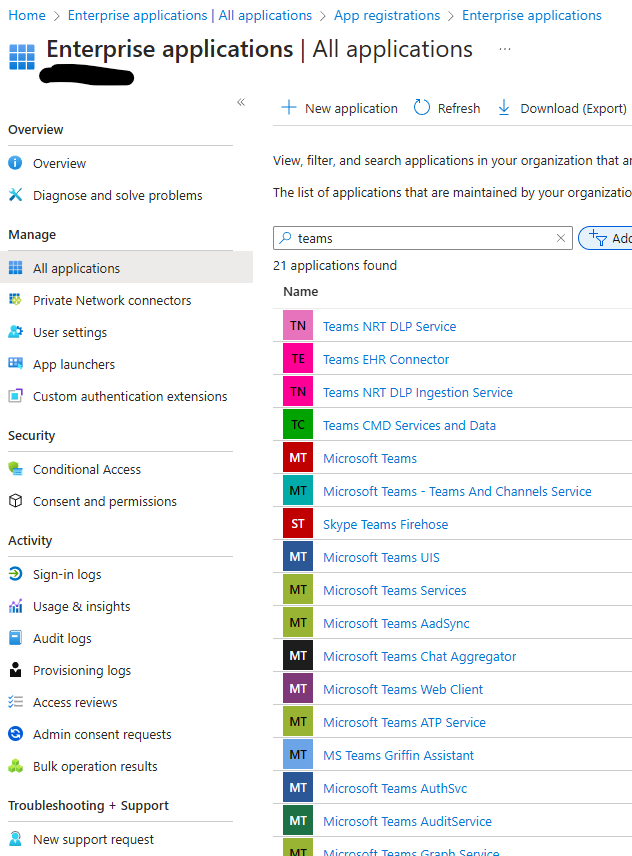Click the Overview info icon
This screenshot has height=856, width=632.
(15, 163)
